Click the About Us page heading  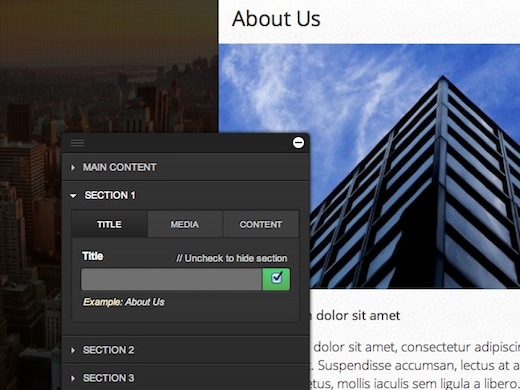[276, 19]
